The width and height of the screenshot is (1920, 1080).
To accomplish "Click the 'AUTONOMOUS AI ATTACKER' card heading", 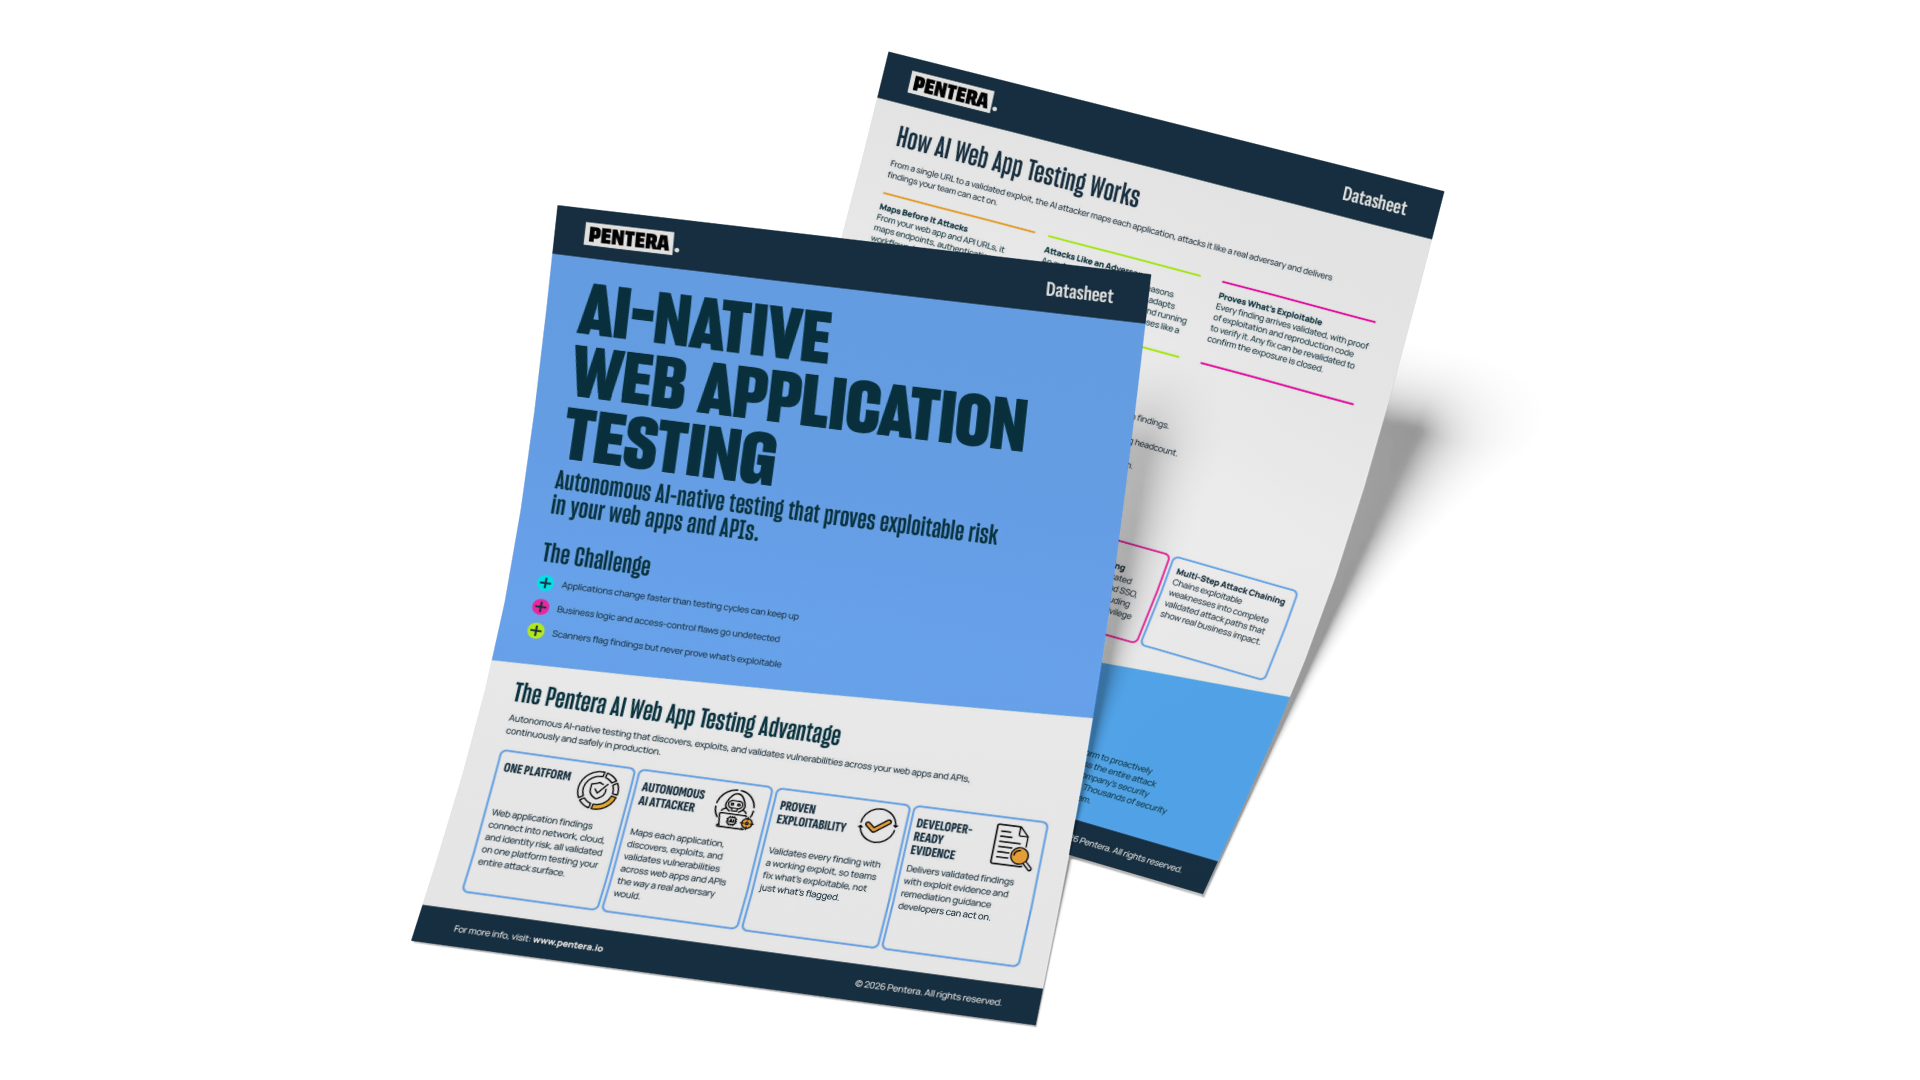I will point(671,796).
